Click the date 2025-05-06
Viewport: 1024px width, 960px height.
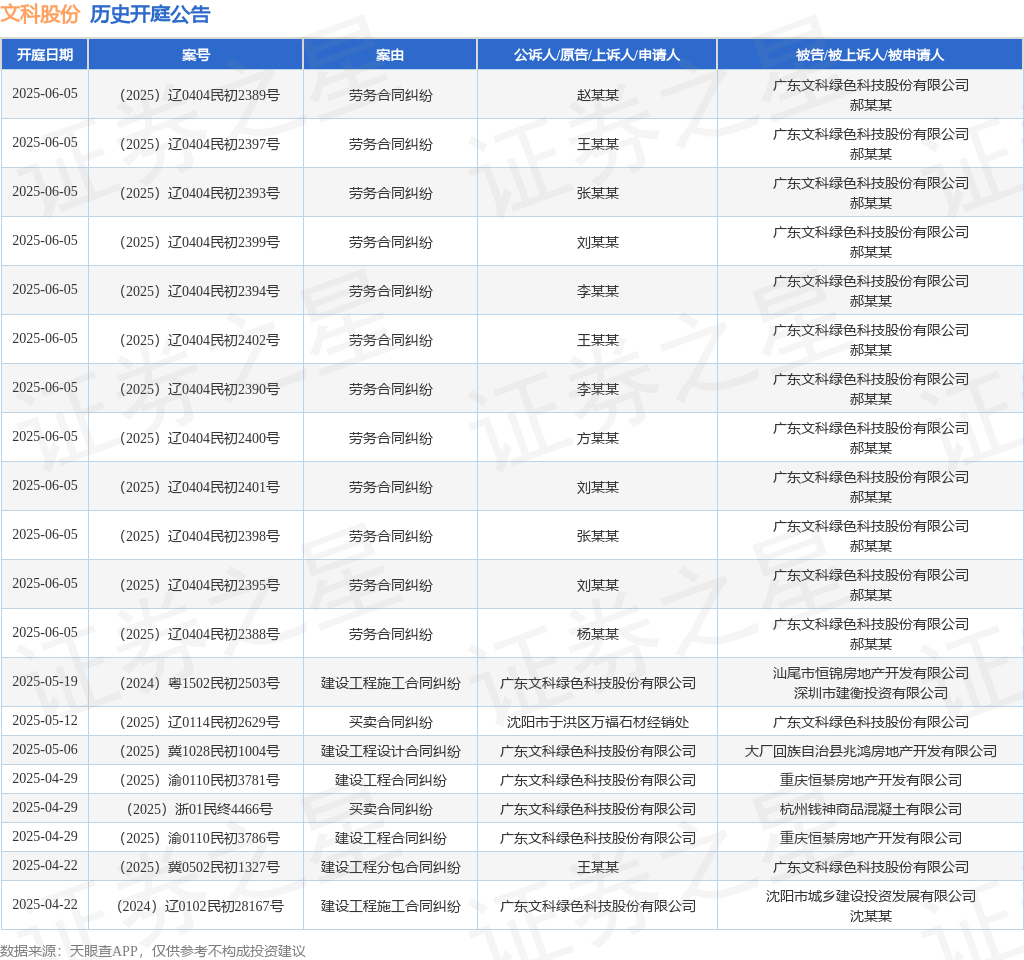click(44, 749)
